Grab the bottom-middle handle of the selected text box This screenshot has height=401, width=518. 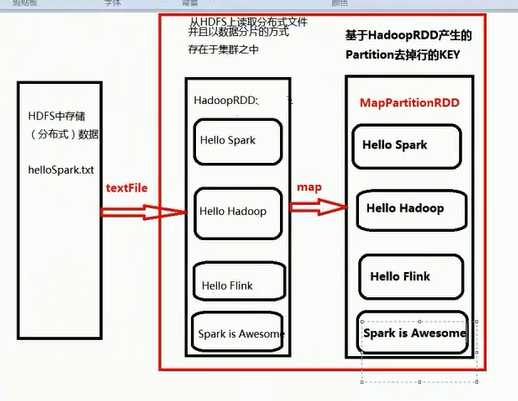pos(420,382)
